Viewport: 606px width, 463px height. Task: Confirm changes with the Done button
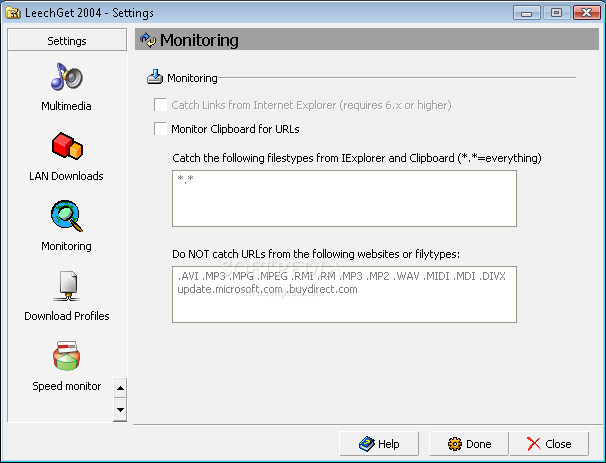[x=469, y=444]
